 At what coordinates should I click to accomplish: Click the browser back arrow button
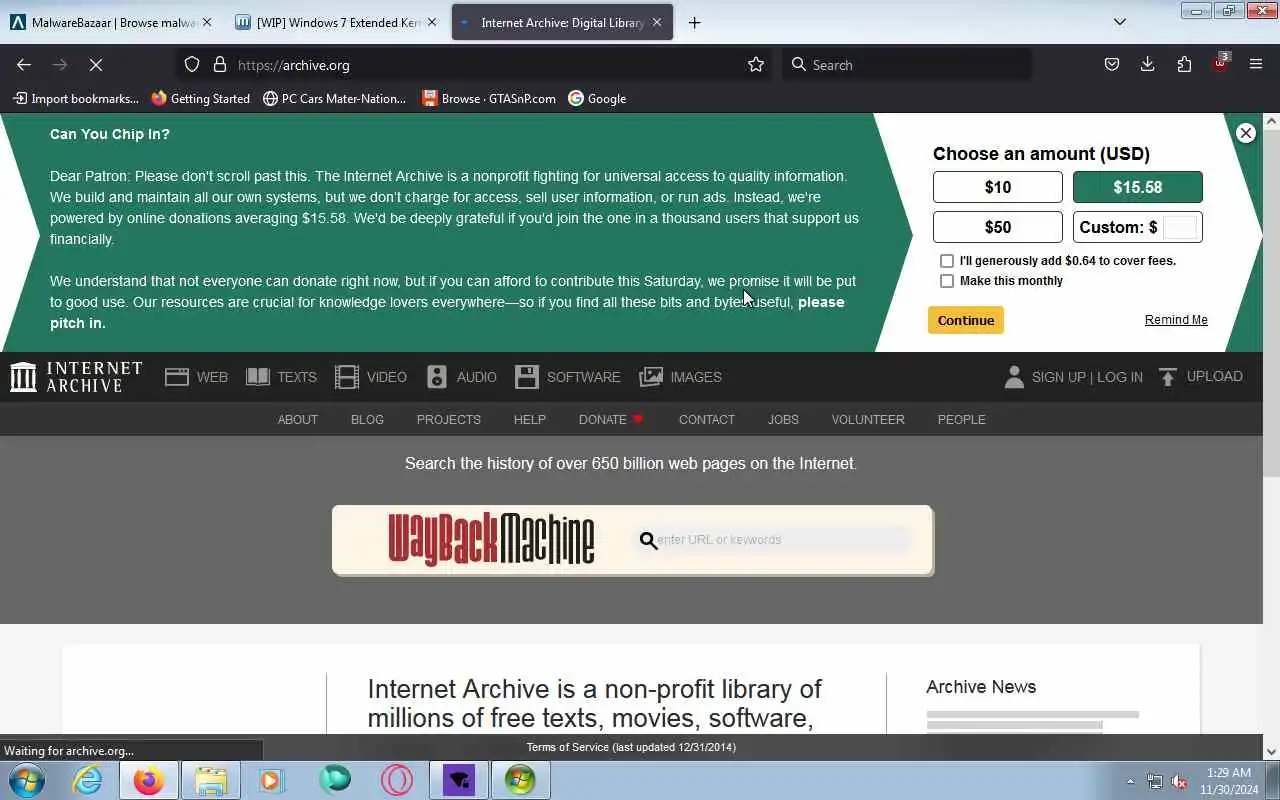tap(24, 64)
